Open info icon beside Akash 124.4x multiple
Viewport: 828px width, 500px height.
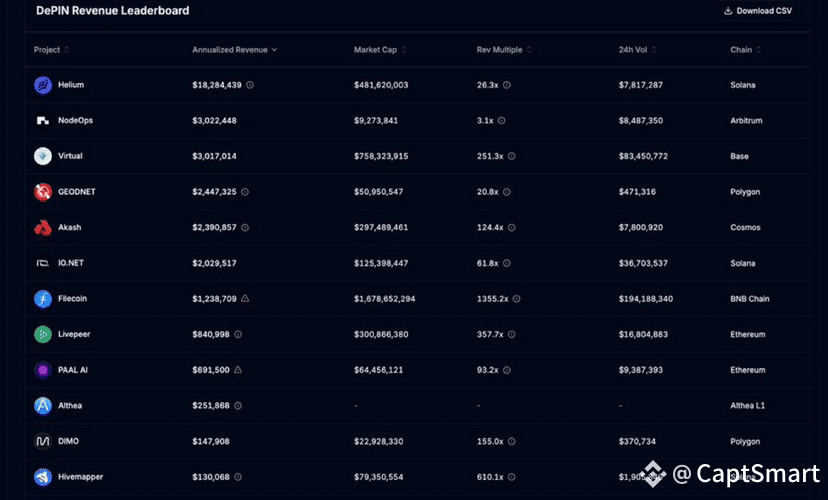pos(512,228)
